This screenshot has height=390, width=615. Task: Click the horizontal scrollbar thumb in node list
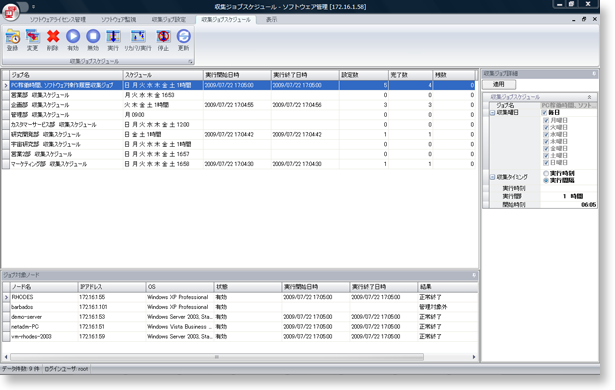[x=217, y=357]
